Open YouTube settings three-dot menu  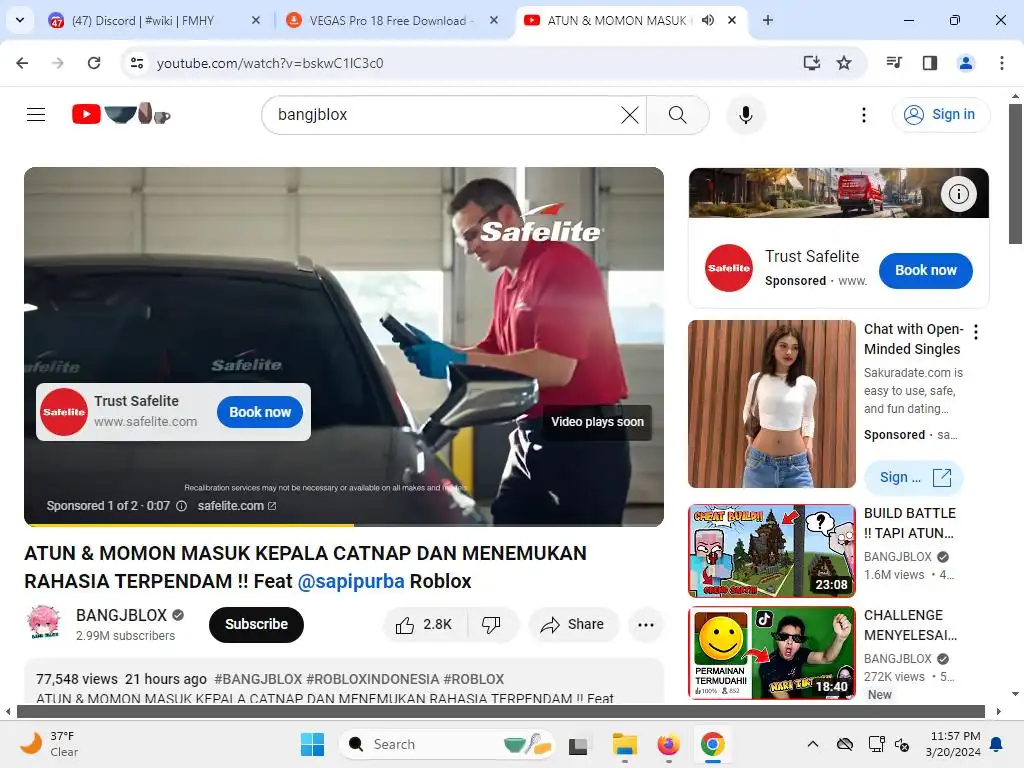click(863, 115)
